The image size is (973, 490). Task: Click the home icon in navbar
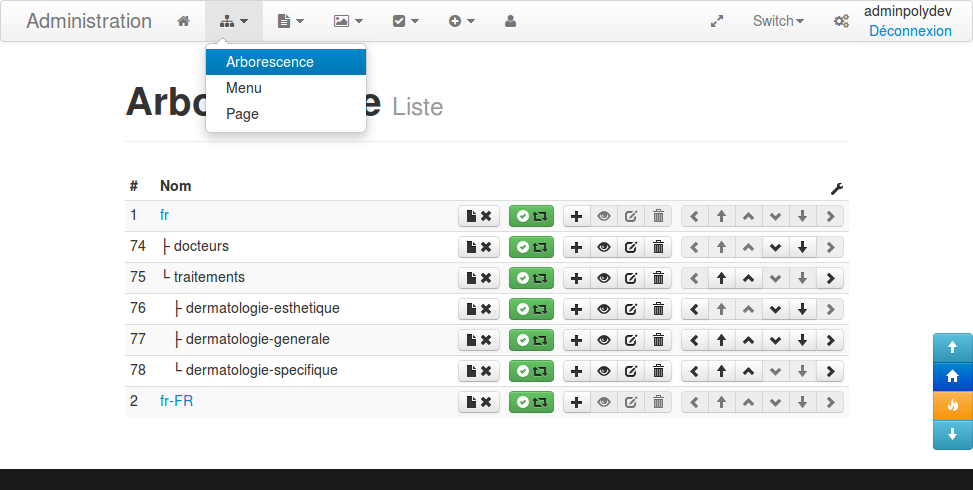(183, 21)
